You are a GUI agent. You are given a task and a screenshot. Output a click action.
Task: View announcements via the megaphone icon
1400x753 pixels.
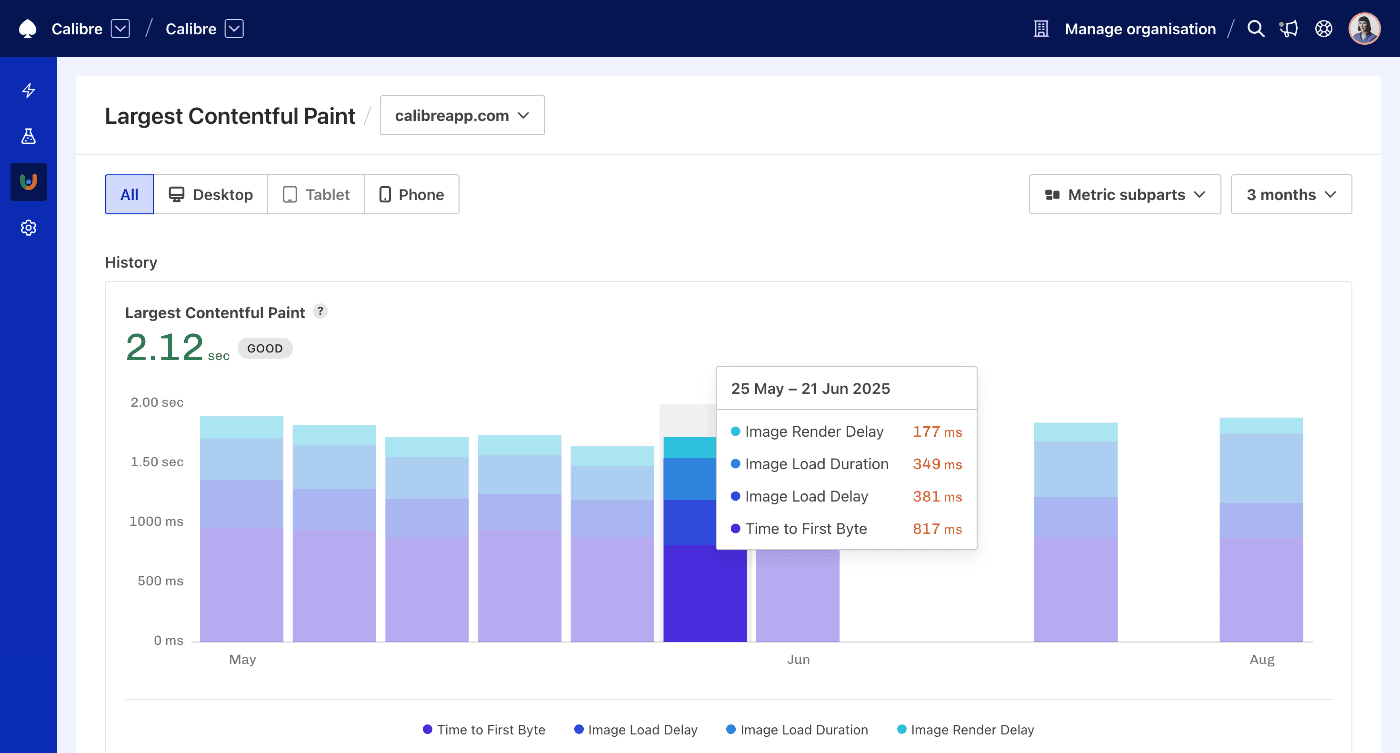pos(1289,28)
